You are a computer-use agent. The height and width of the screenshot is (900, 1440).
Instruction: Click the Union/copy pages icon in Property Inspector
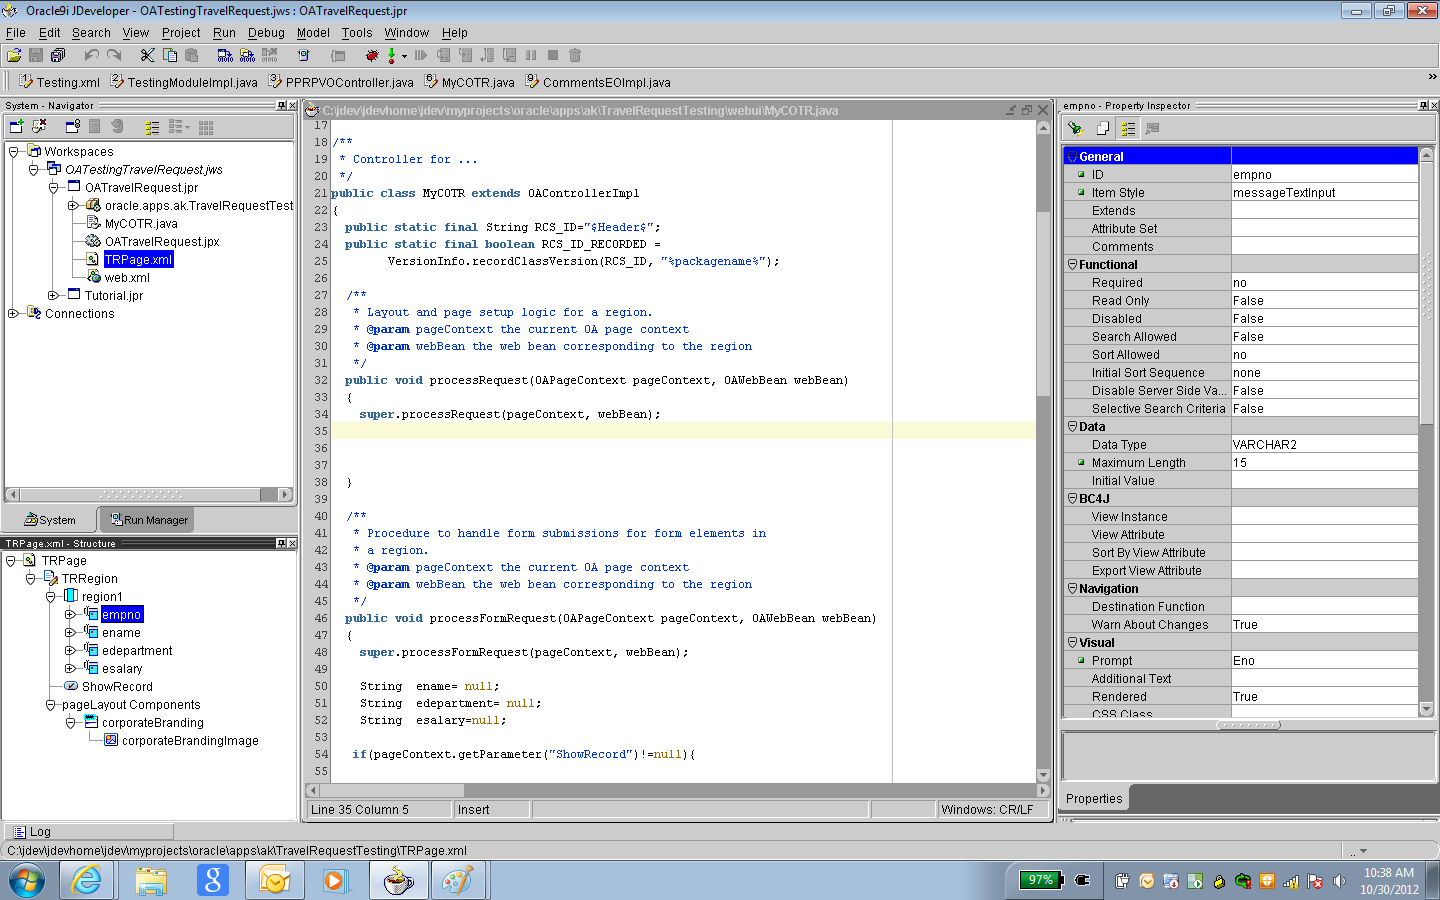1102,128
